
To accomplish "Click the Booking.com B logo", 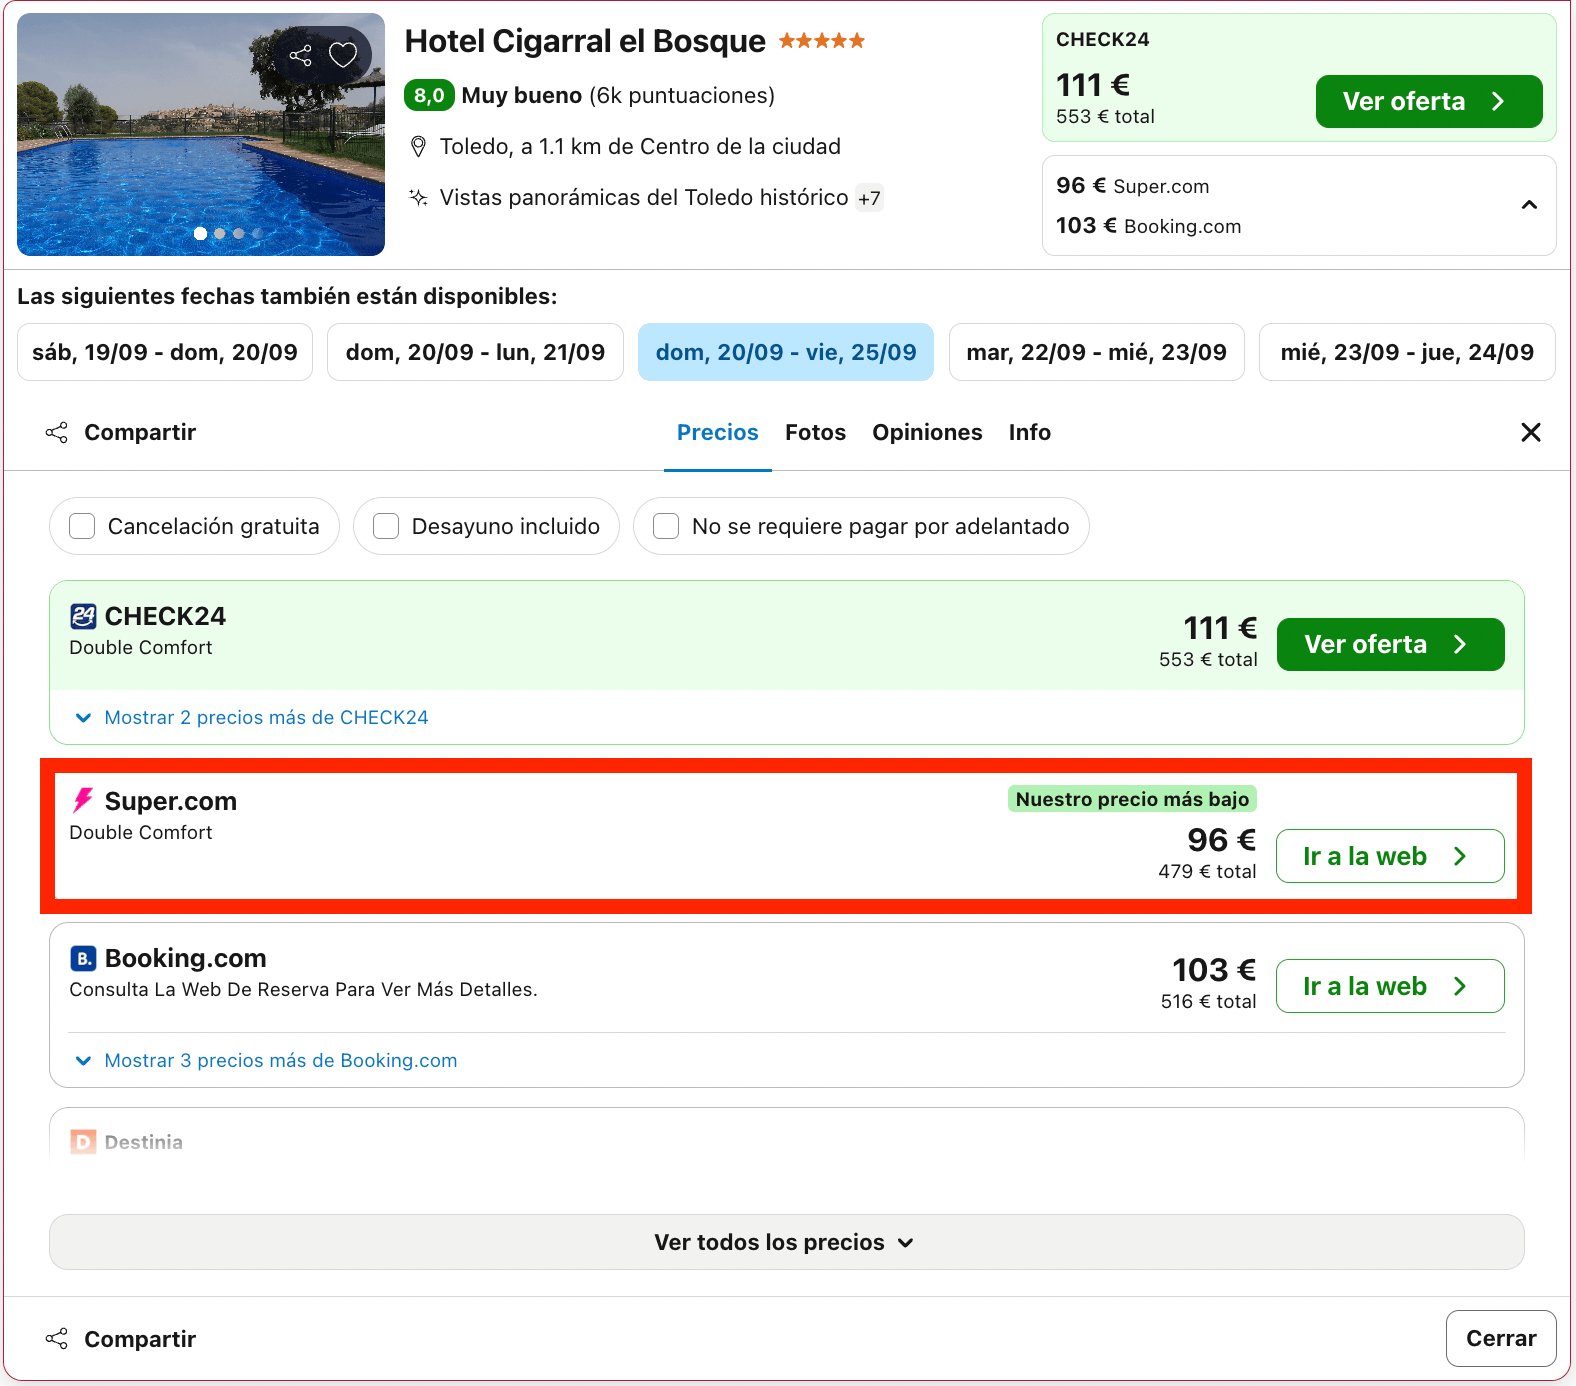I will click(x=83, y=958).
